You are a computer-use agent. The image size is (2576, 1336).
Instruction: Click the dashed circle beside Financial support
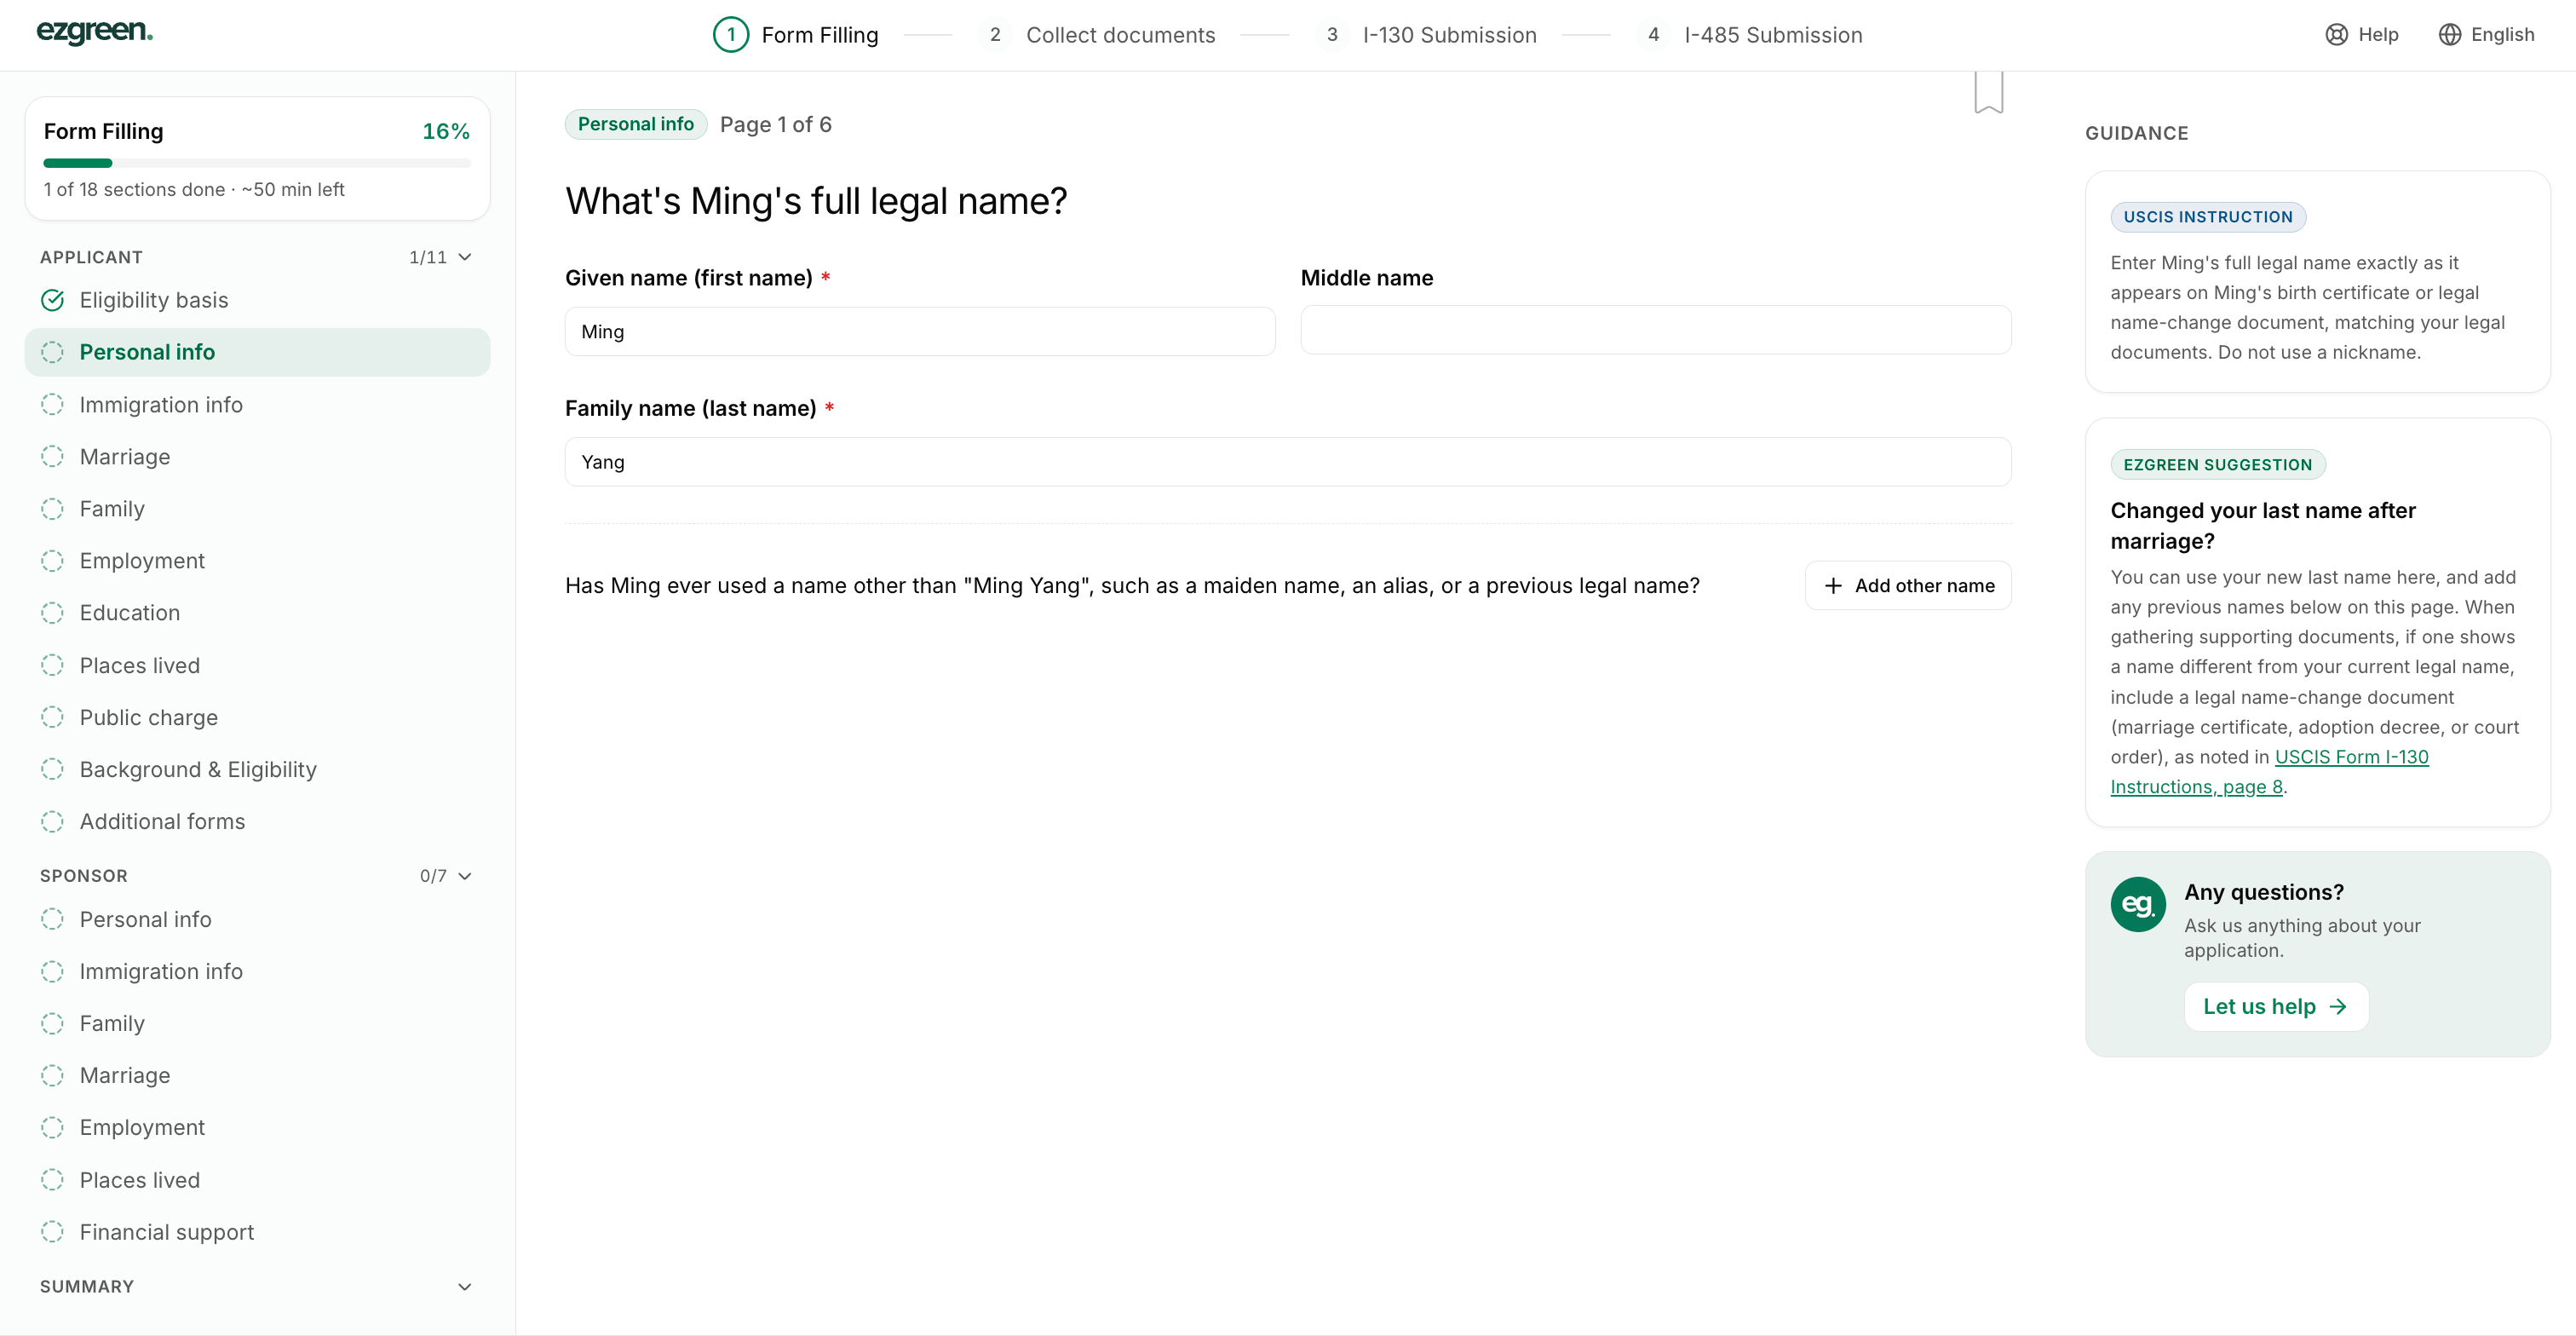click(53, 1232)
